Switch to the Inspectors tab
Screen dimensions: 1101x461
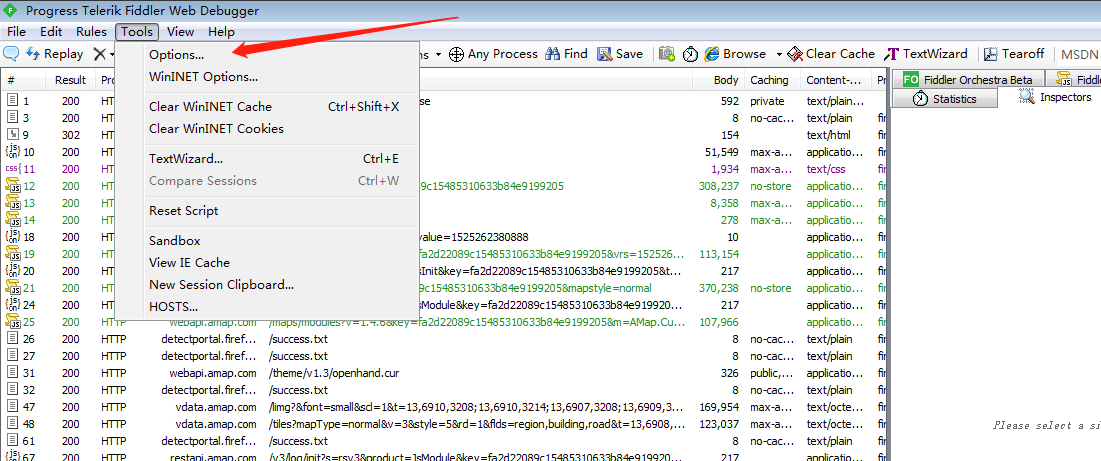coord(1056,98)
